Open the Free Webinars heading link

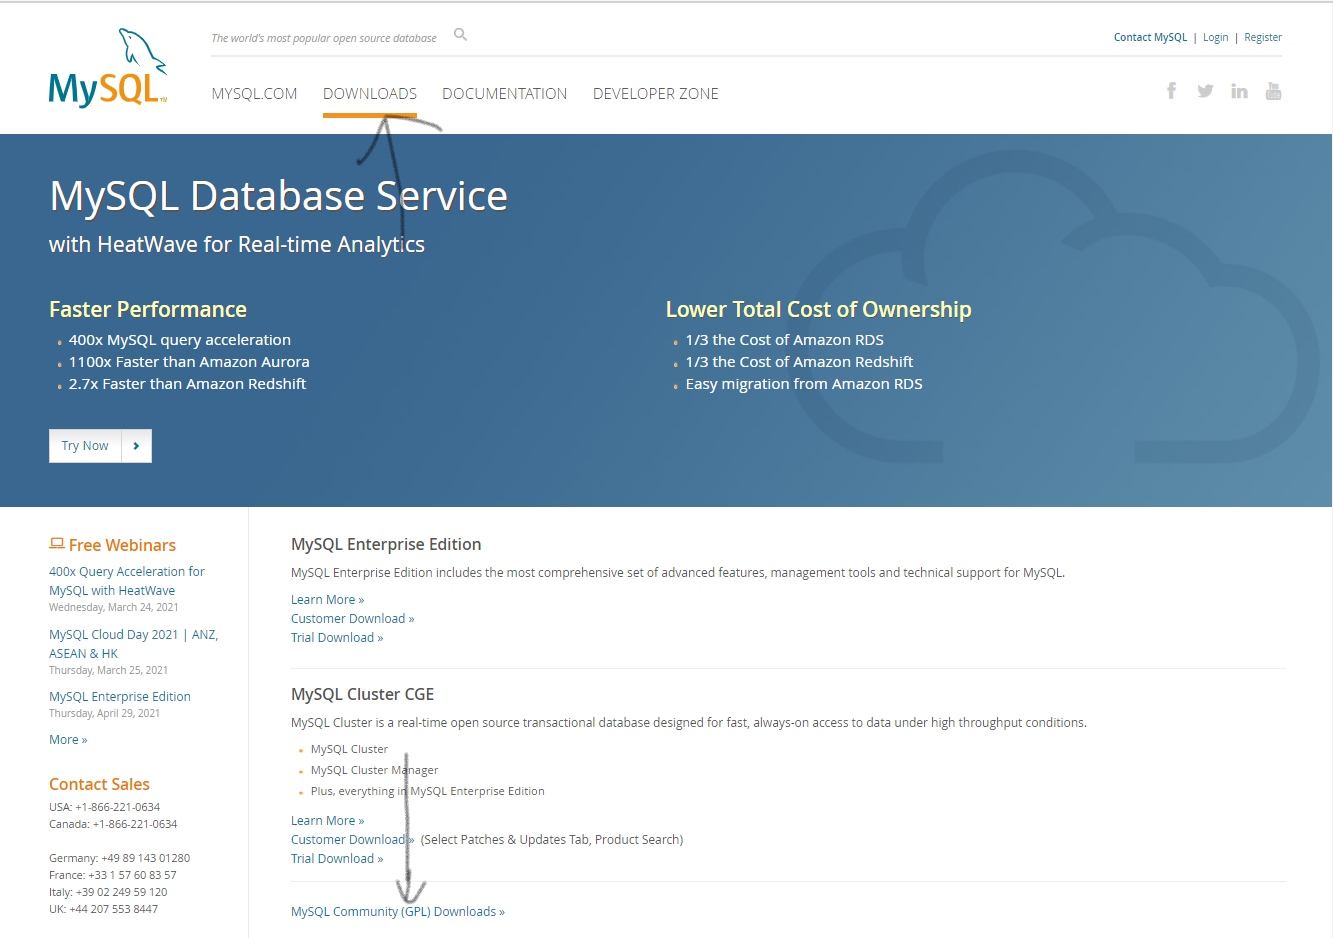tap(122, 545)
